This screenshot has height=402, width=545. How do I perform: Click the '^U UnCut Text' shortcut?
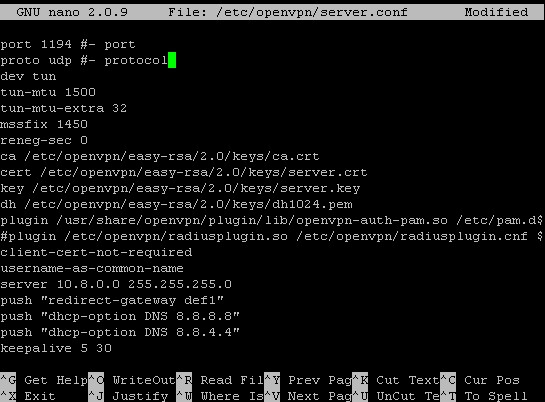[396, 396]
